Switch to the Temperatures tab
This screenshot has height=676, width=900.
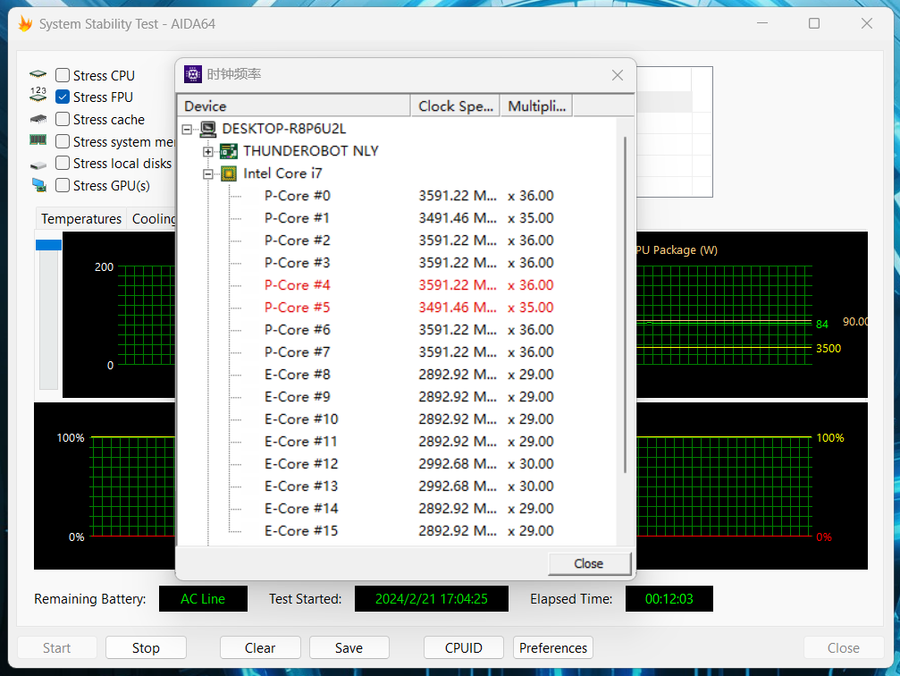[x=81, y=219]
